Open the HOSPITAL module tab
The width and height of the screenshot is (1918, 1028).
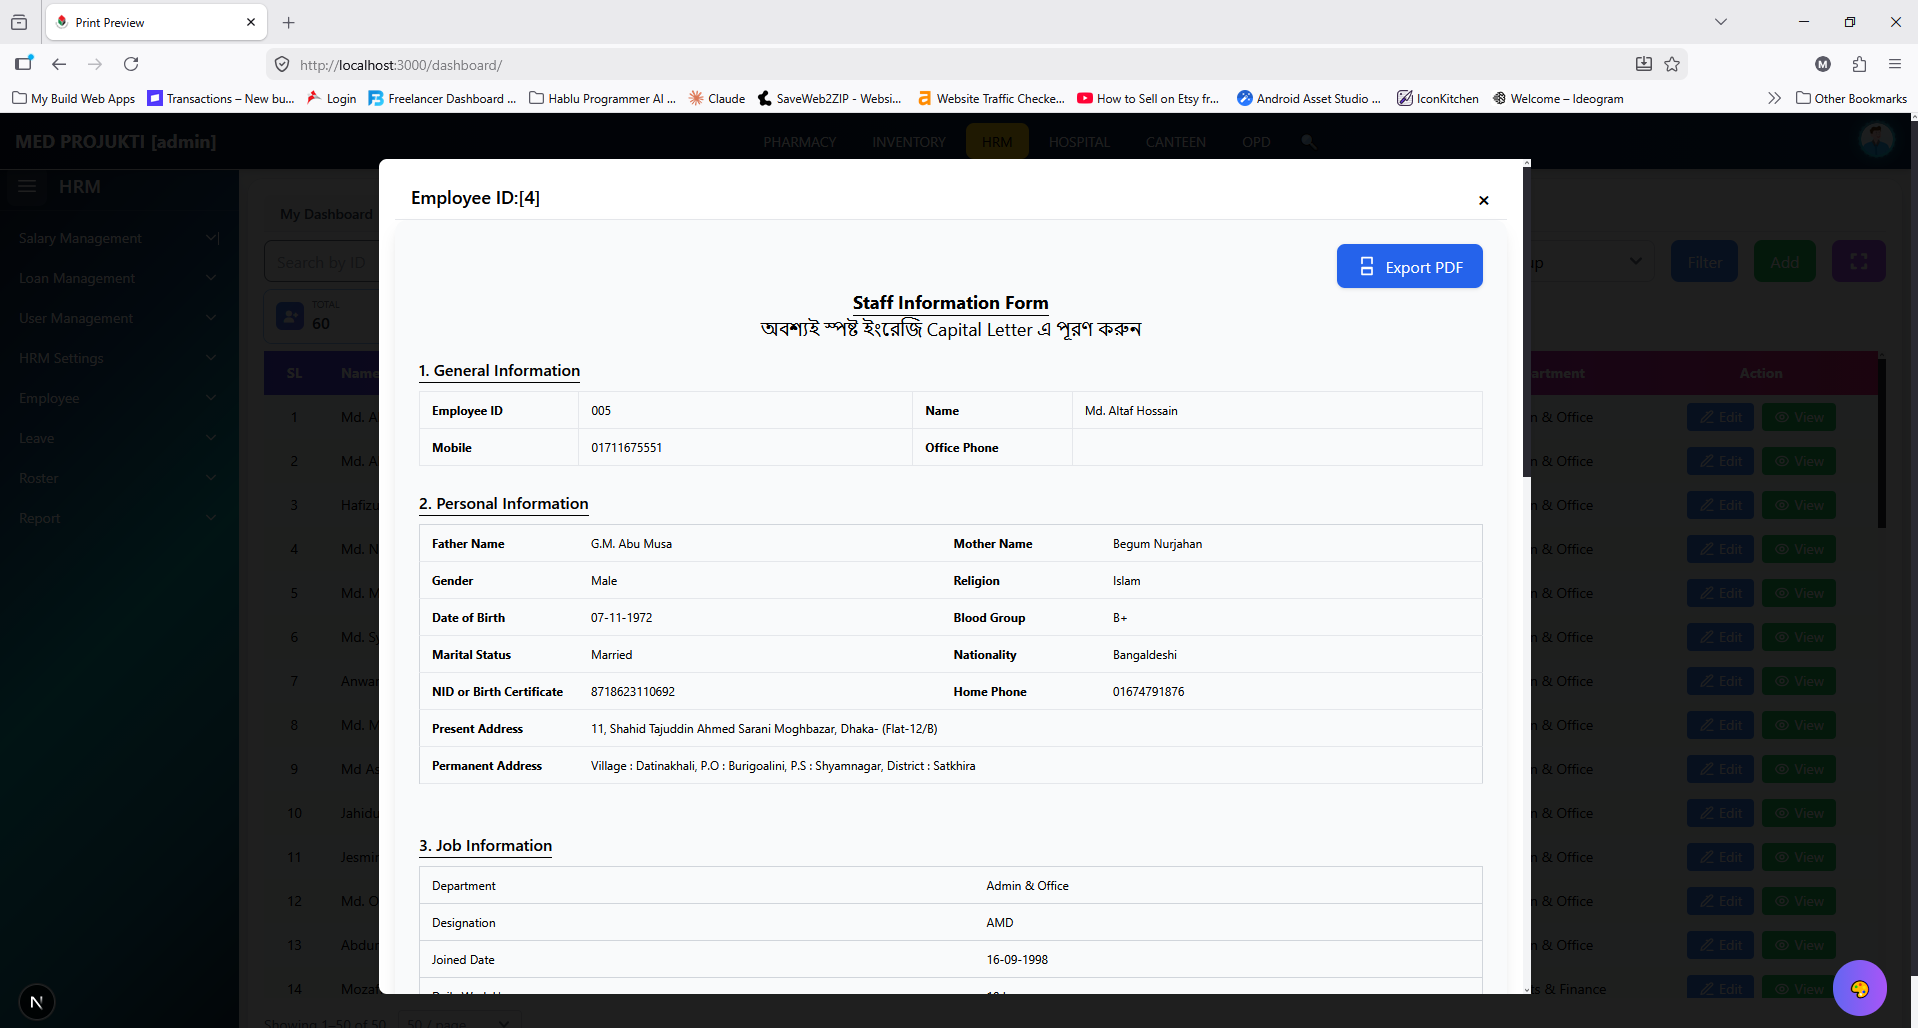point(1079,142)
